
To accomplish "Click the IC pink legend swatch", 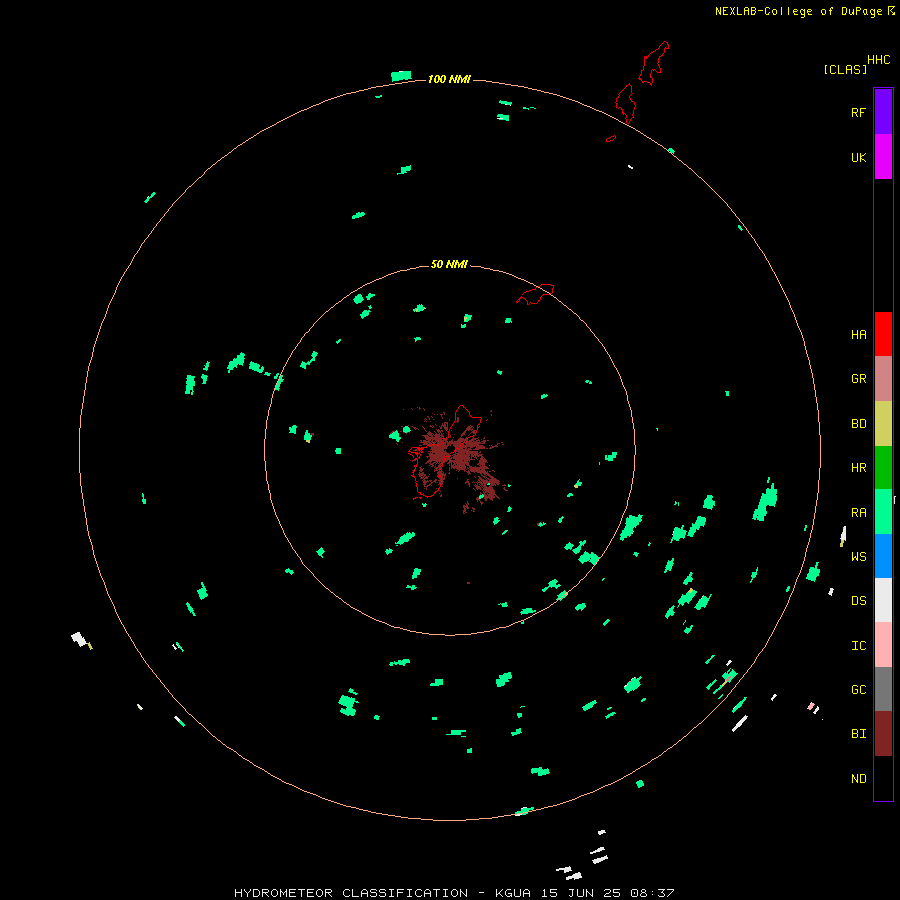I will 883,645.
